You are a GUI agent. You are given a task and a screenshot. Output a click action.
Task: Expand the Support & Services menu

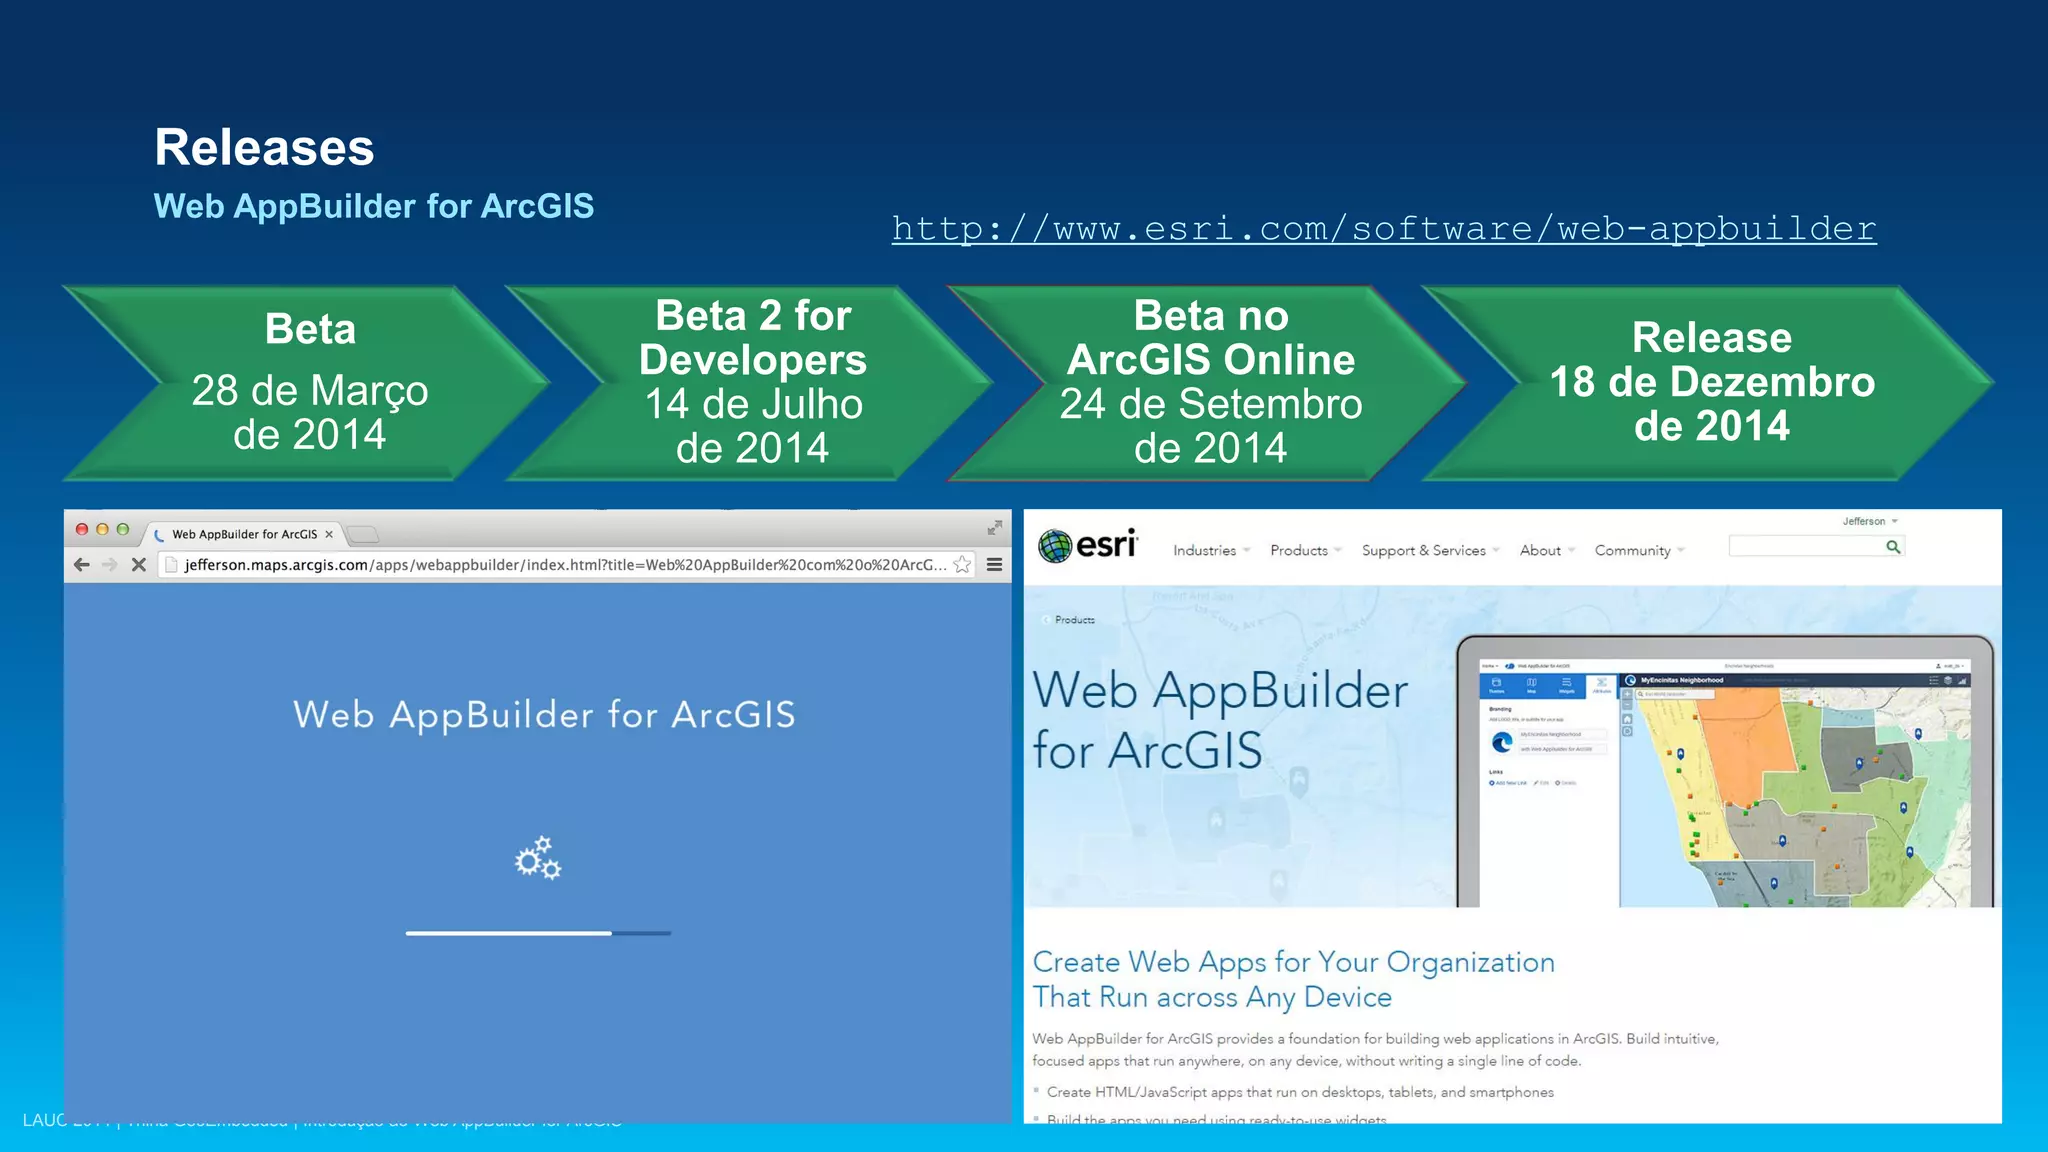pyautogui.click(x=1430, y=550)
